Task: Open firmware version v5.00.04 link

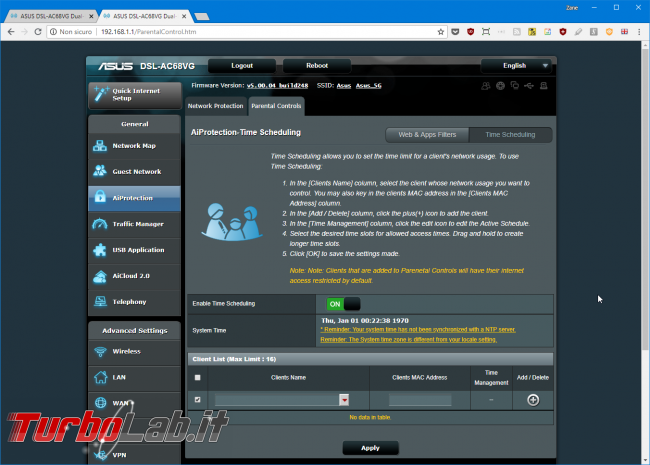Action: [277, 86]
